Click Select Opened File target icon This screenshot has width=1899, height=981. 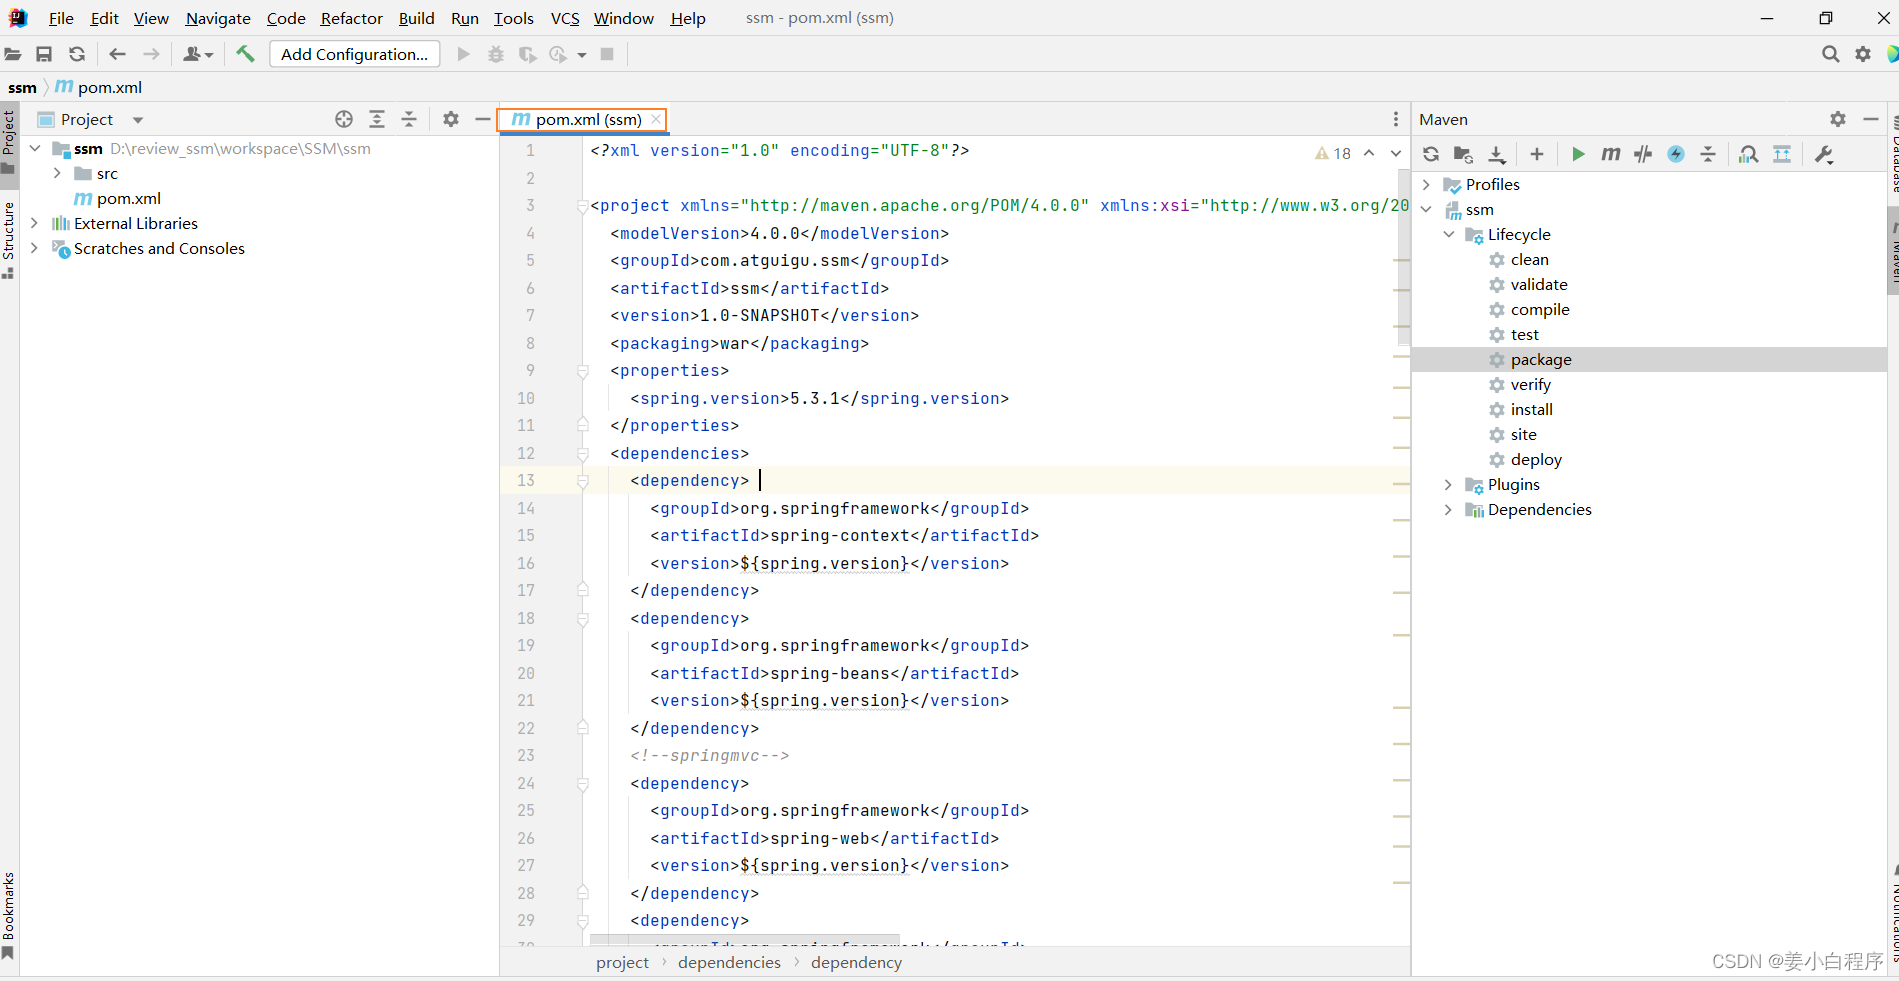coord(344,119)
